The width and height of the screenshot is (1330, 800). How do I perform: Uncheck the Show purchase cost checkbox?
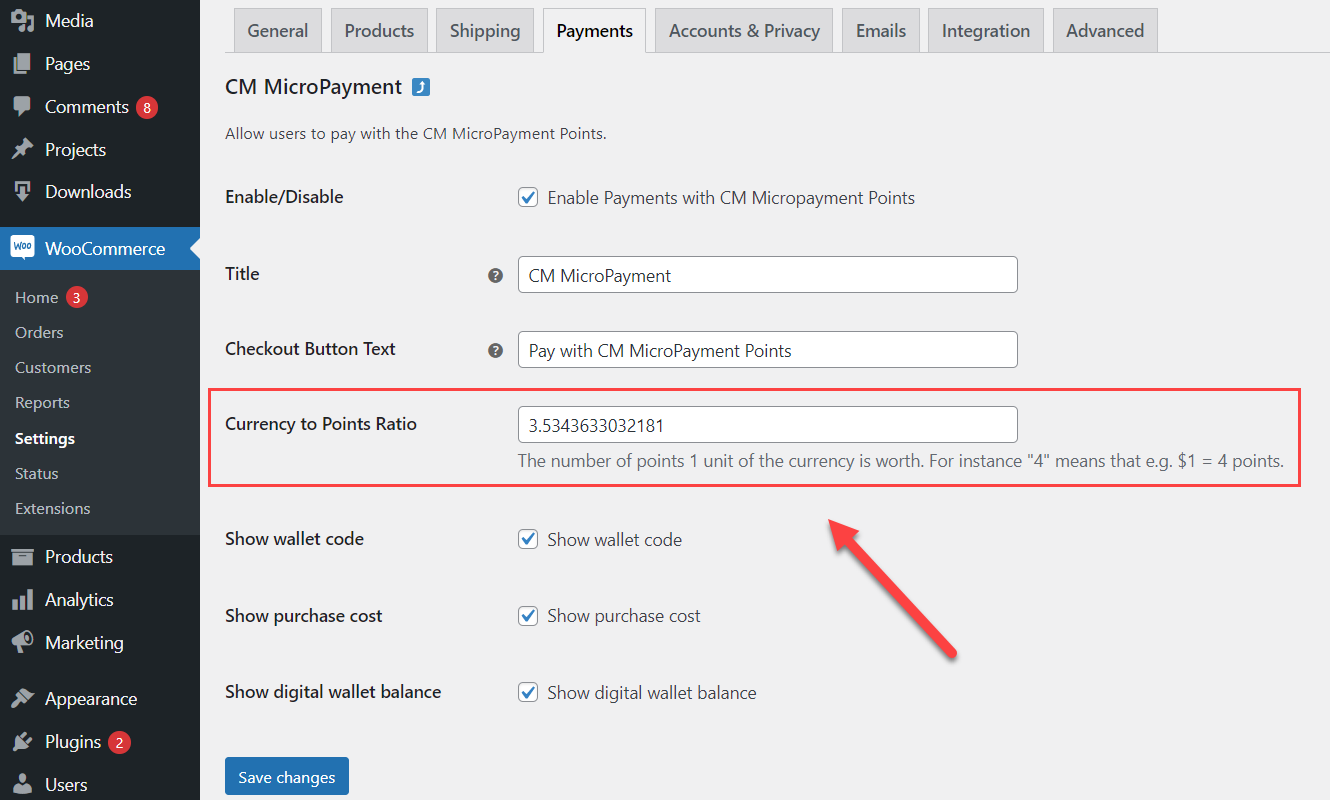[528, 616]
